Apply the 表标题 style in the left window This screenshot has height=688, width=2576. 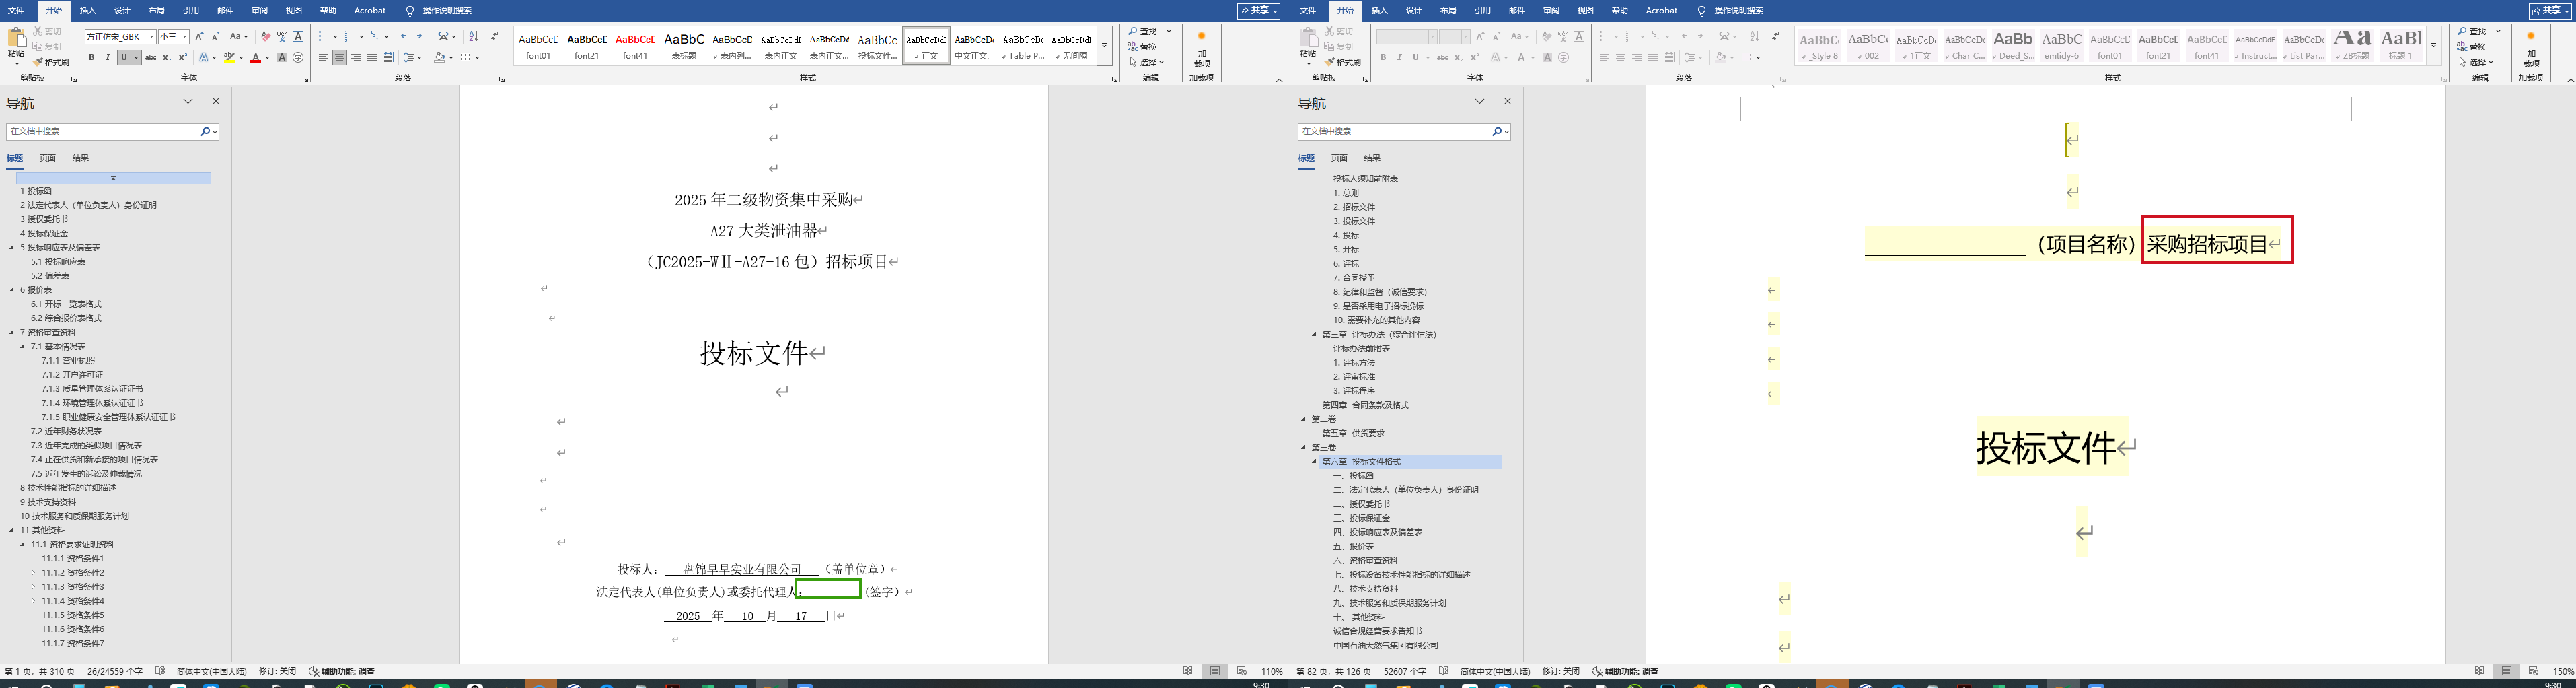coord(684,46)
